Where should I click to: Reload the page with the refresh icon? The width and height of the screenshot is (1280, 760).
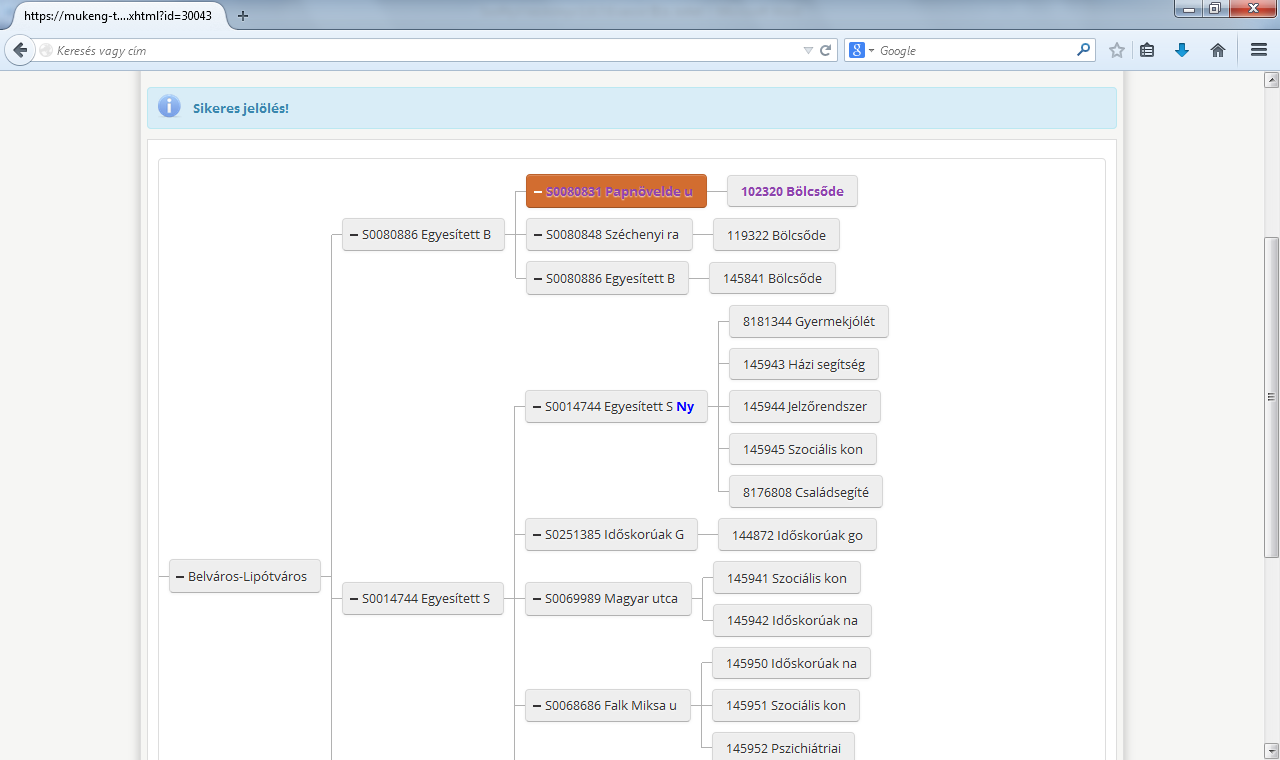tap(826, 50)
